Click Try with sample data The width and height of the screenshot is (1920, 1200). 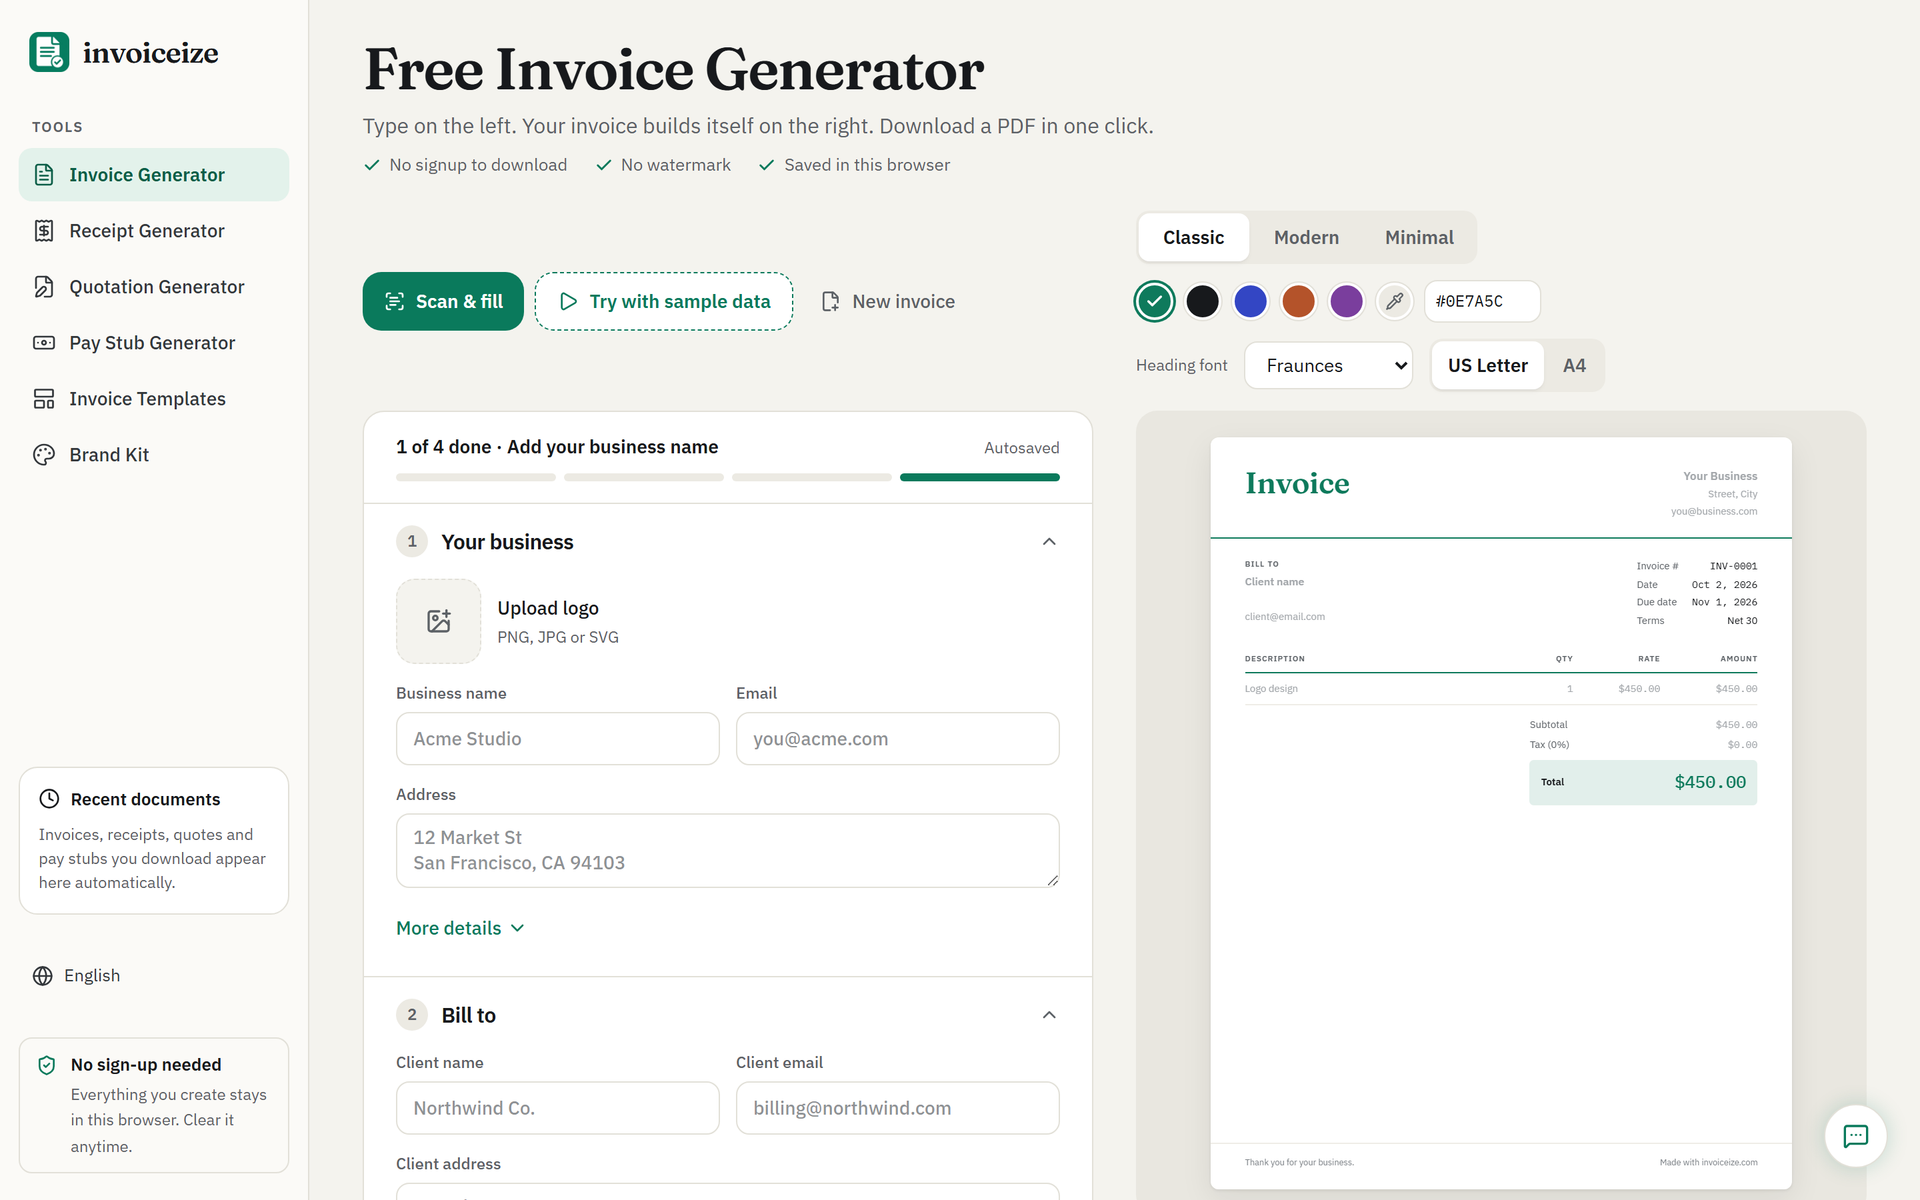tap(664, 301)
